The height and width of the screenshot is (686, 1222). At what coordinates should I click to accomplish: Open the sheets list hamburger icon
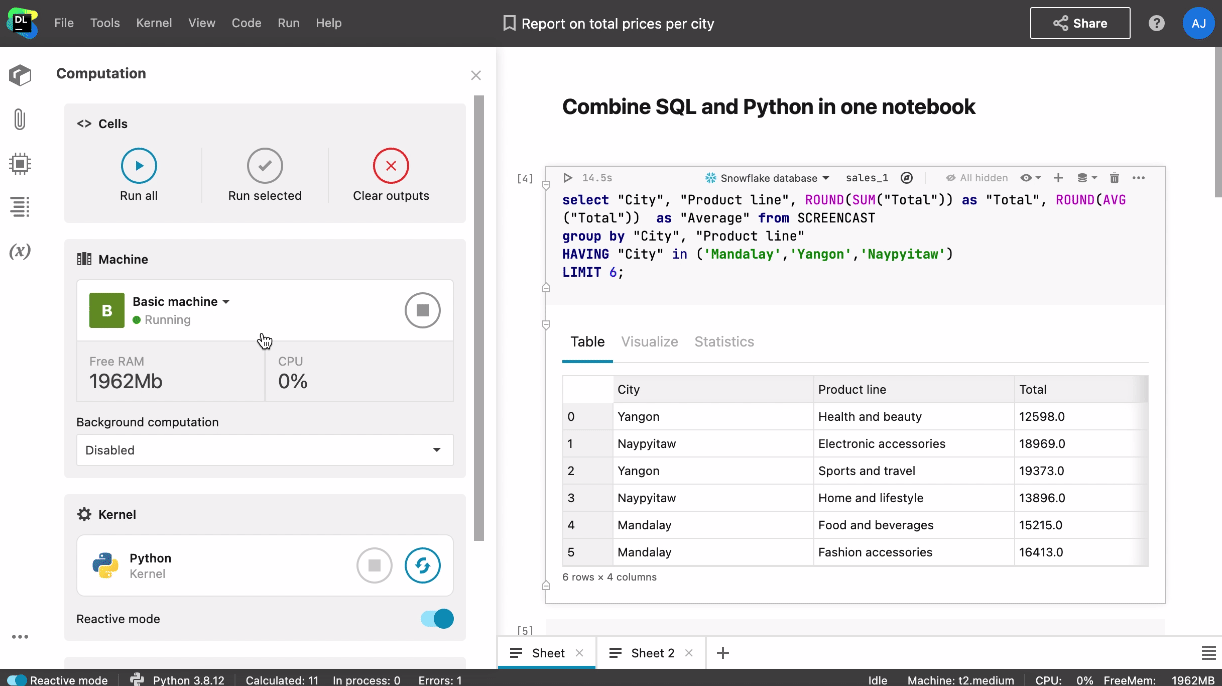click(x=1208, y=653)
